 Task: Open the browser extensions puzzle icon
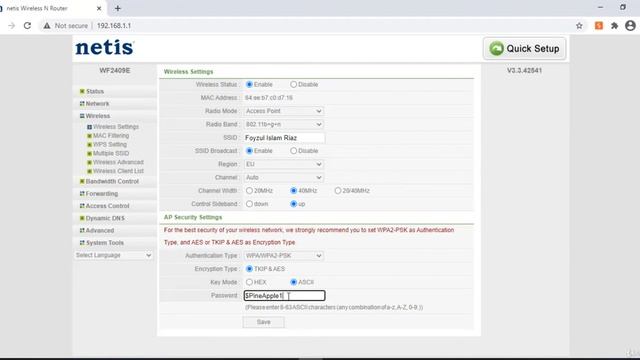(614, 26)
